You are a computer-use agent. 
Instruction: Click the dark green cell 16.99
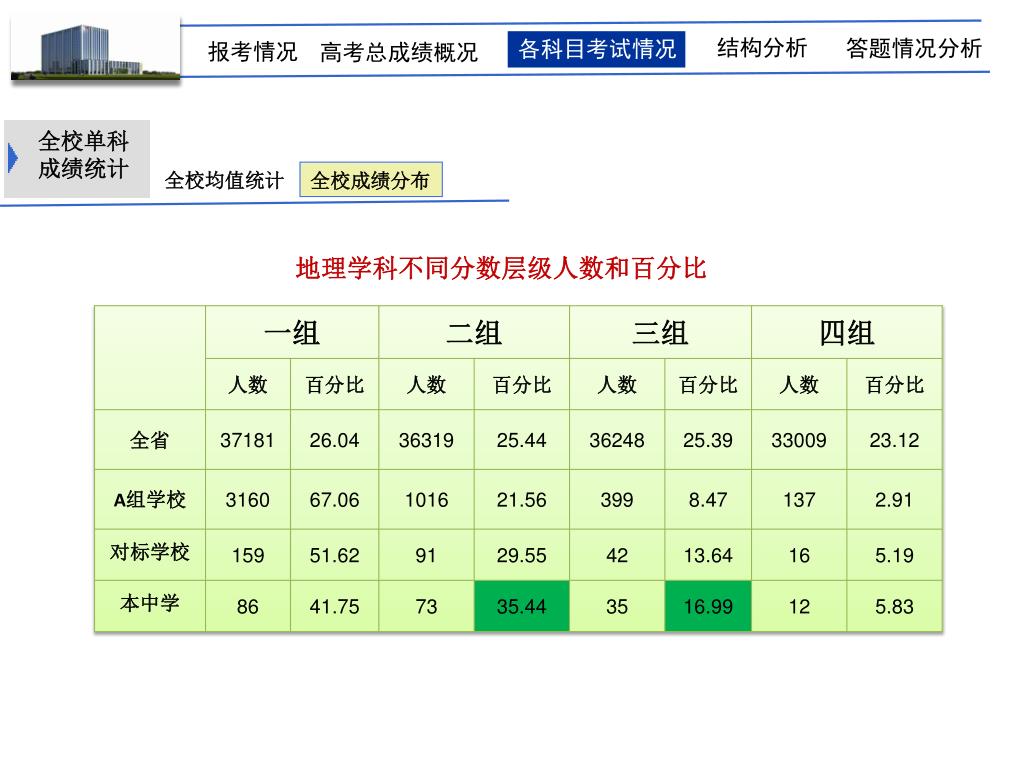click(708, 607)
